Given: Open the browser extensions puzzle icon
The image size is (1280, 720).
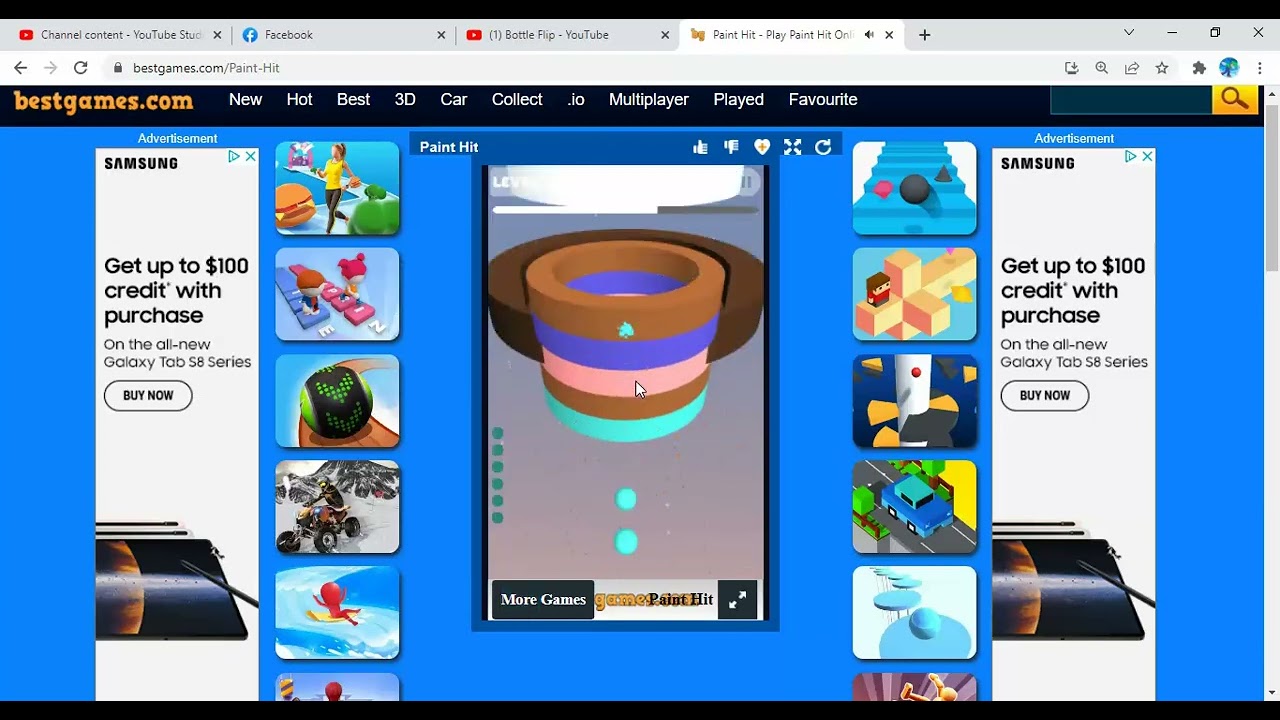Looking at the screenshot, I should [1199, 68].
